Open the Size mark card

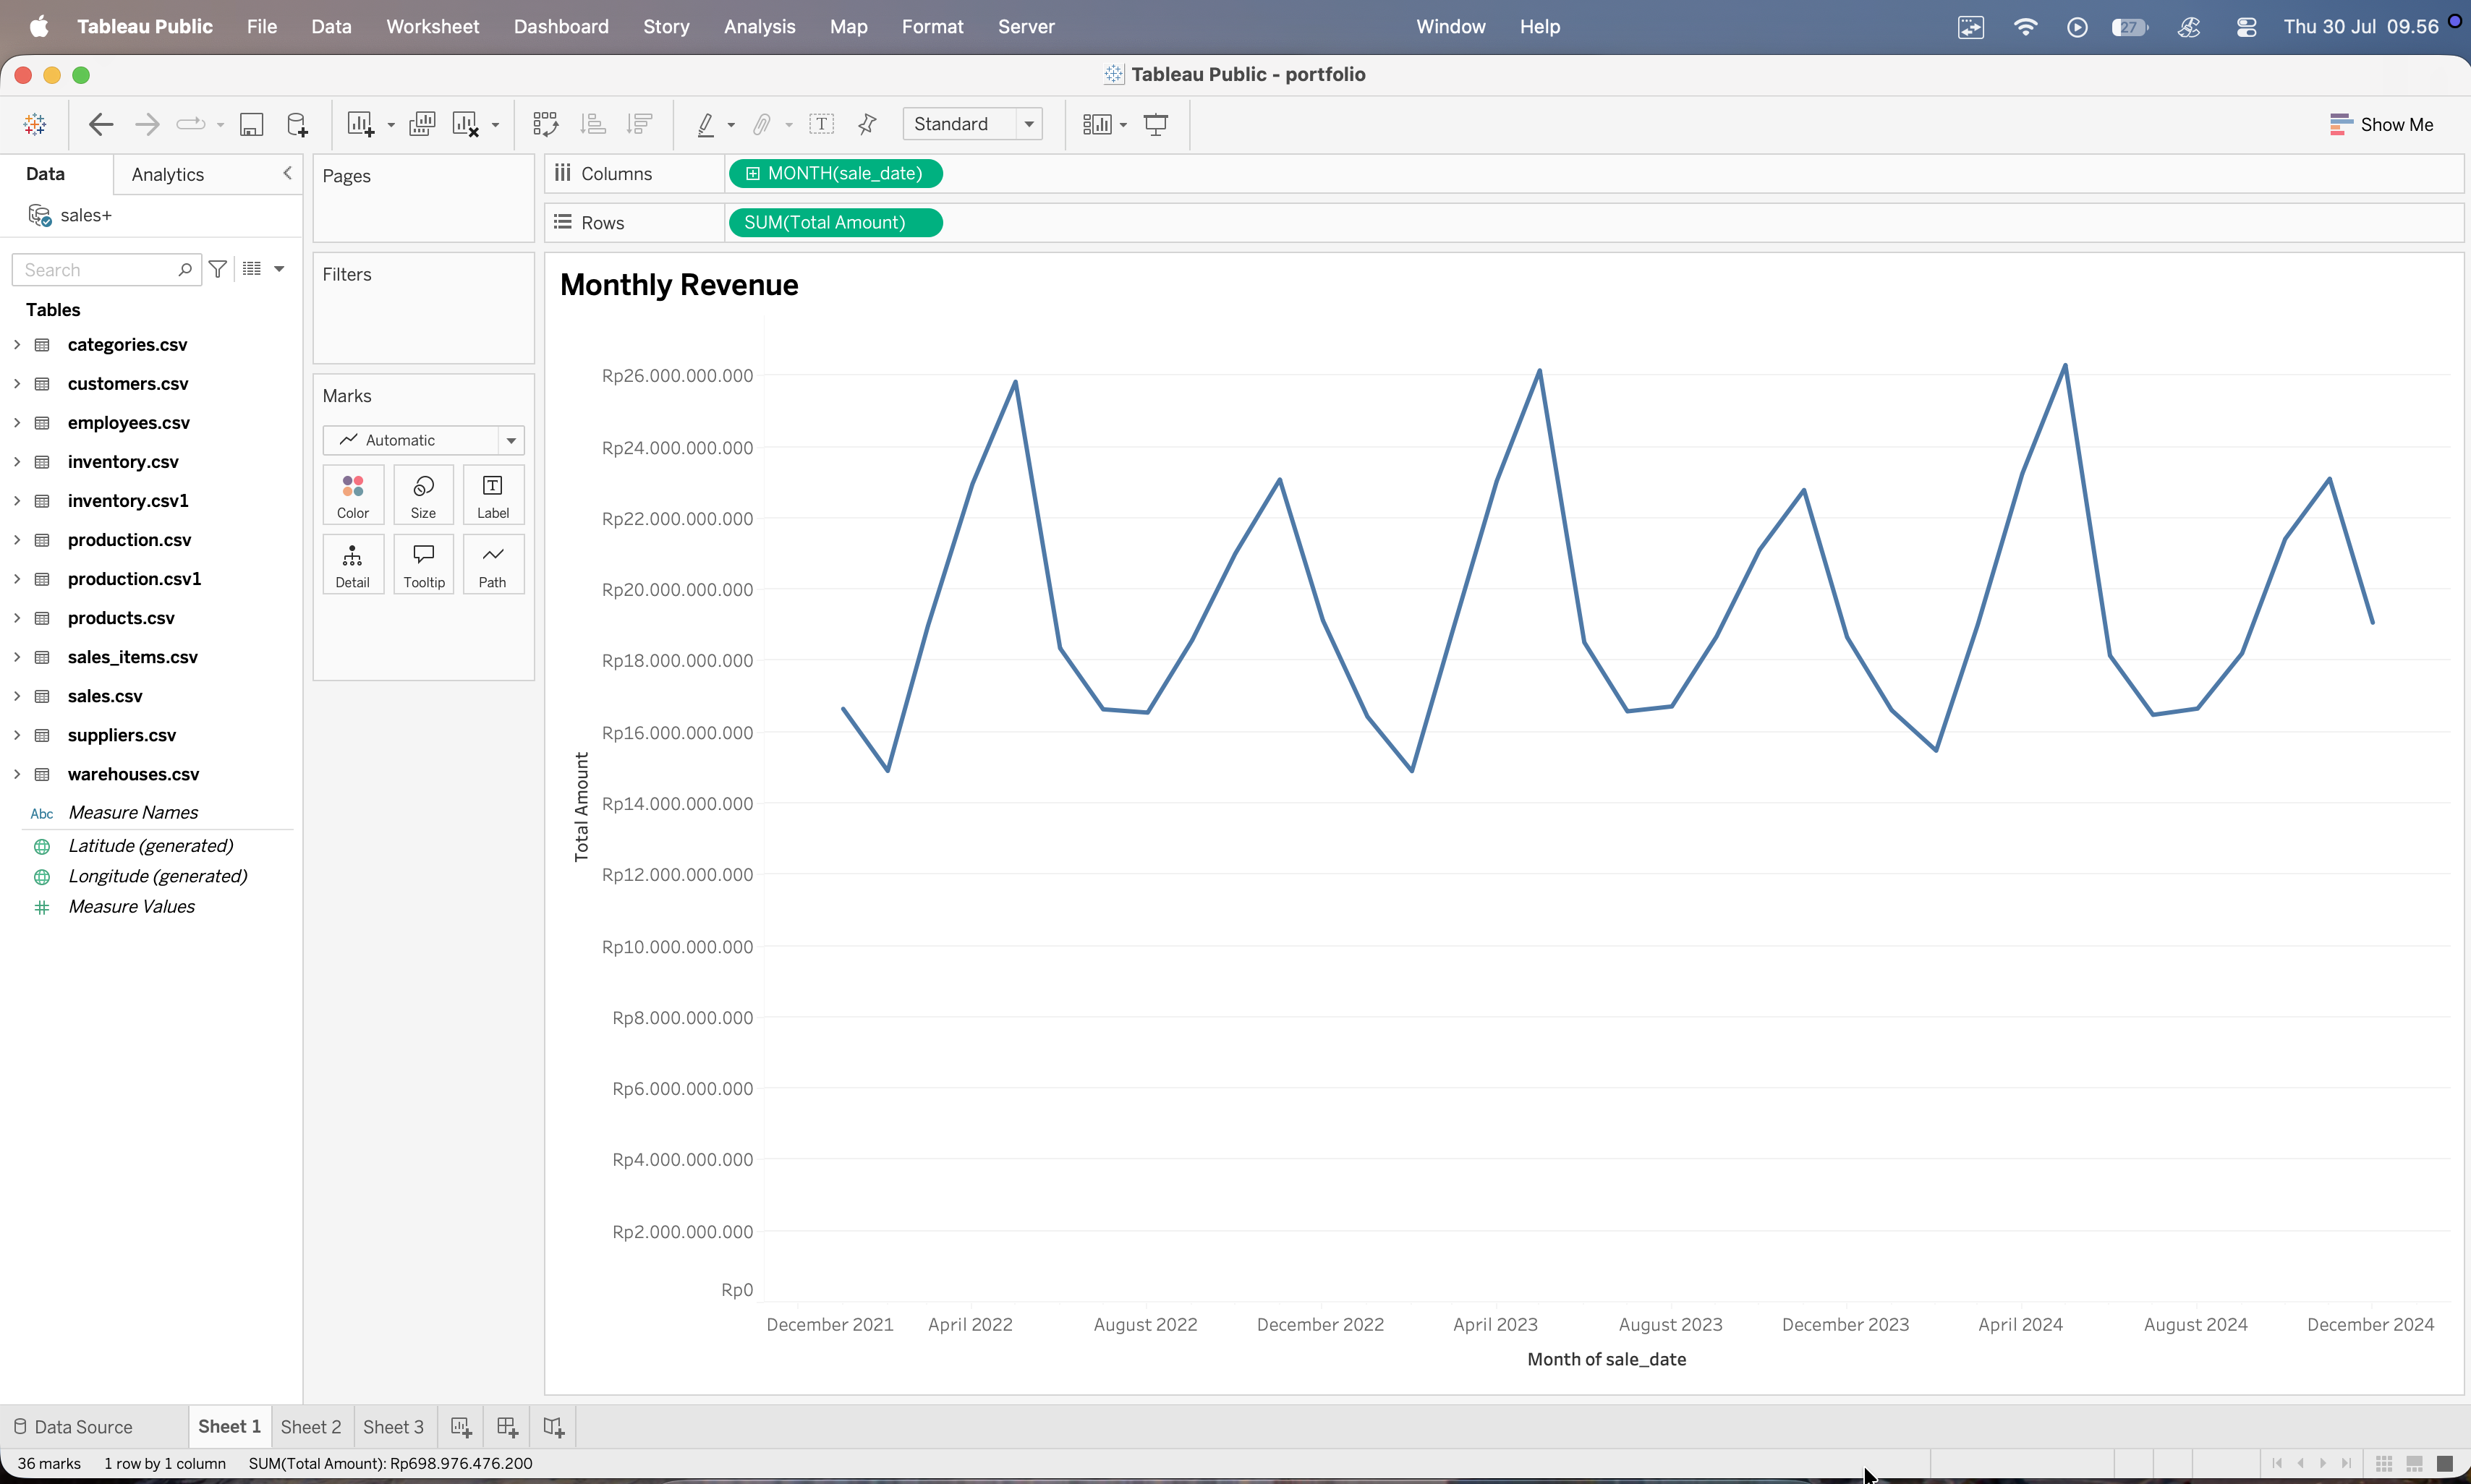[x=423, y=496]
